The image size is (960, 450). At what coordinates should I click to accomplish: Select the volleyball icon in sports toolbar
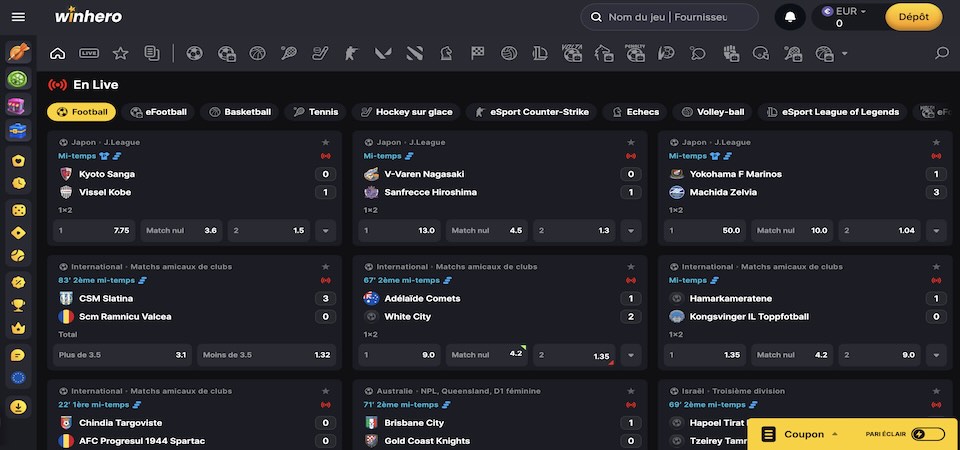pos(509,53)
